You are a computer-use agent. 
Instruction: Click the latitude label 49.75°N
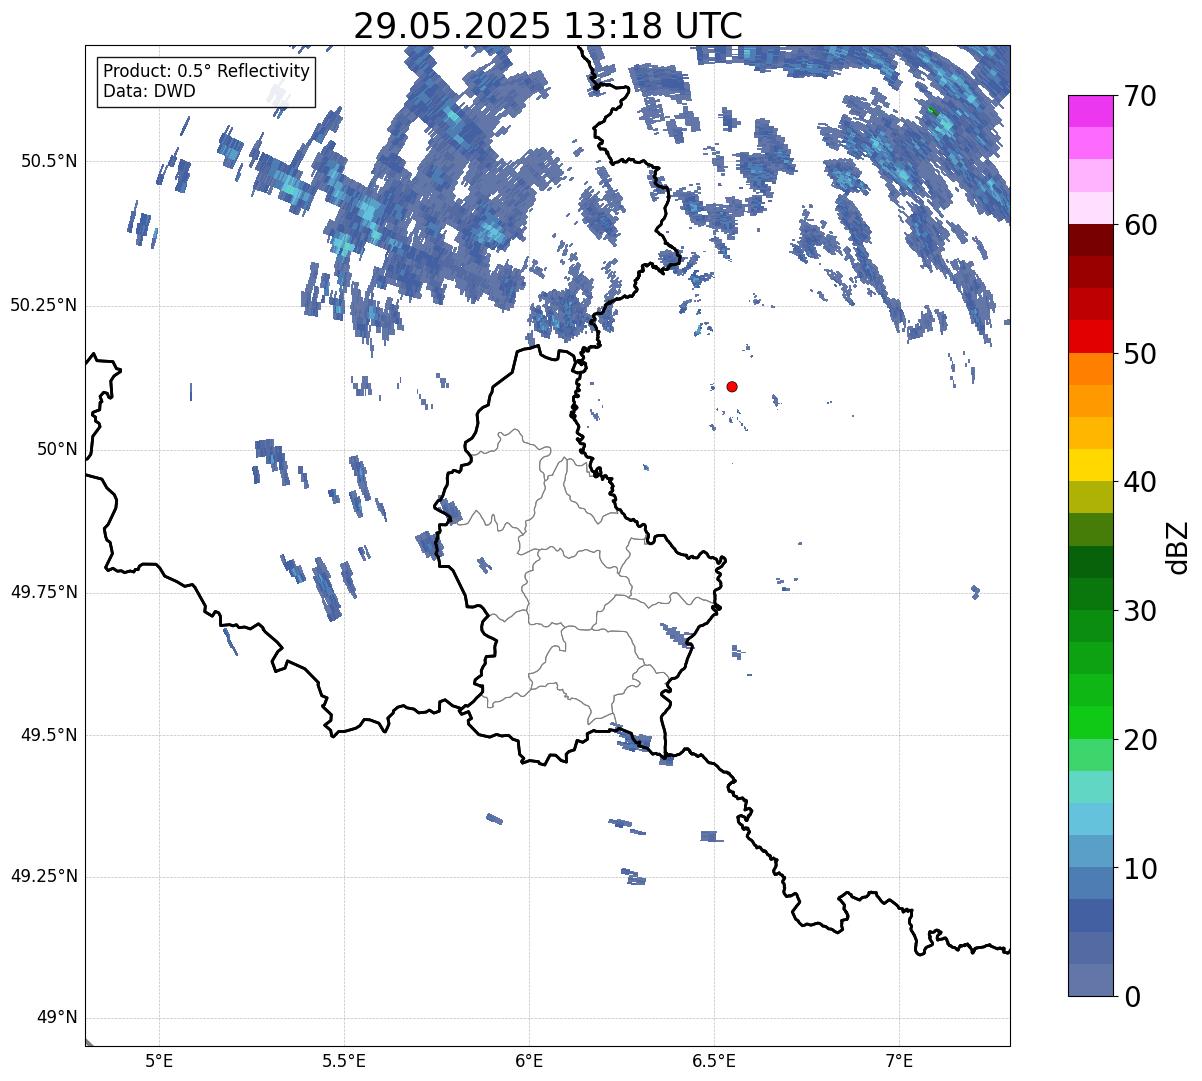[43, 593]
